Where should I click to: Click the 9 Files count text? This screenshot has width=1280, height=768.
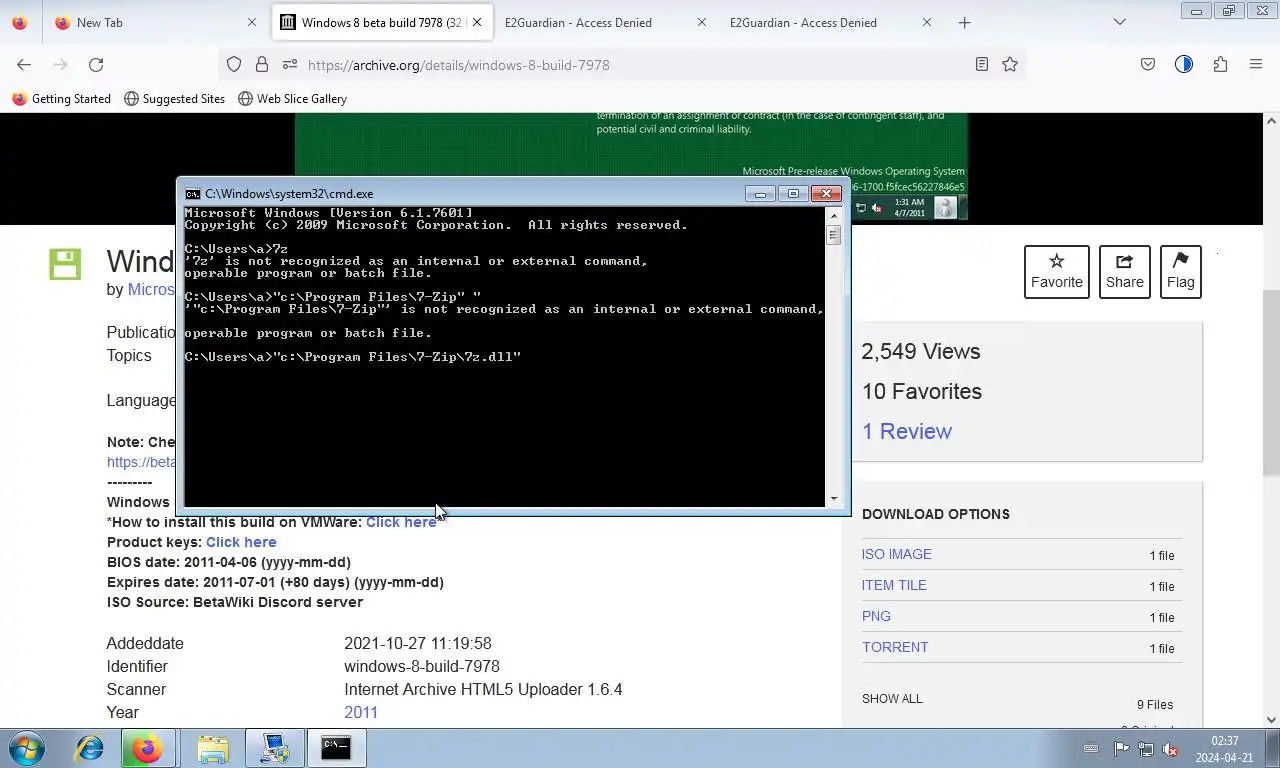coord(1155,705)
